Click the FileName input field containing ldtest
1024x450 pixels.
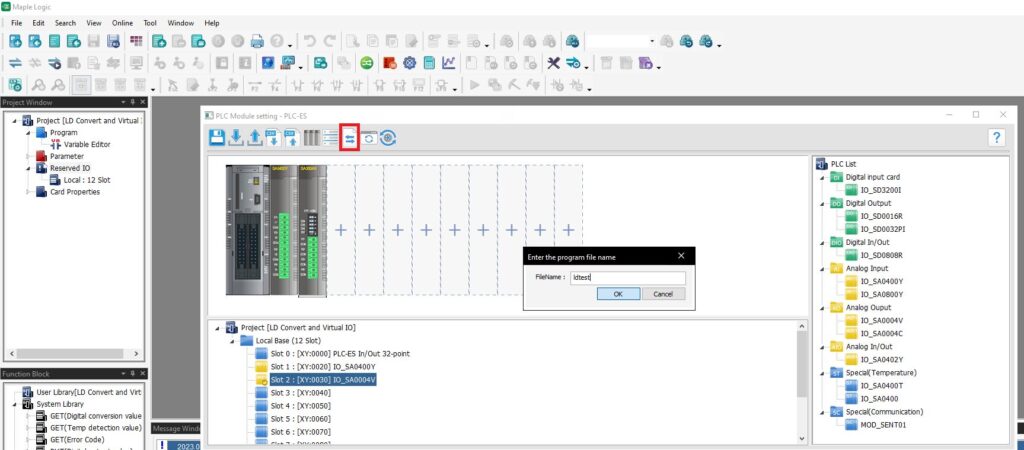(628, 278)
